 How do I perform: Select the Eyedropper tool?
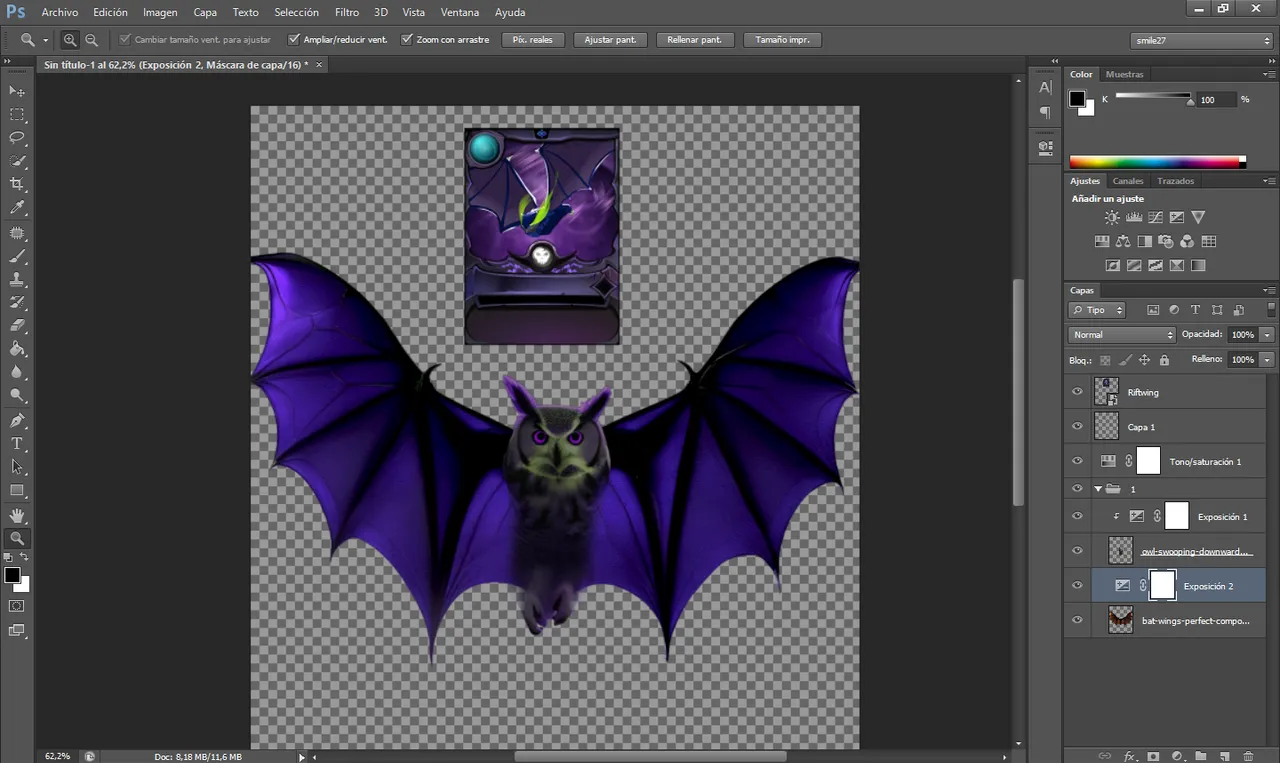[x=17, y=208]
